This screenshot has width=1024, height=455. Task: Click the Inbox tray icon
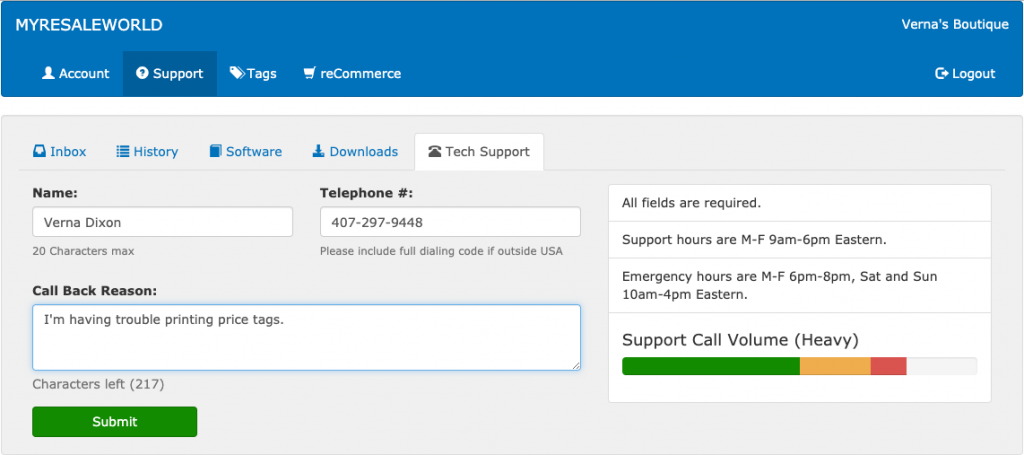pyautogui.click(x=39, y=152)
